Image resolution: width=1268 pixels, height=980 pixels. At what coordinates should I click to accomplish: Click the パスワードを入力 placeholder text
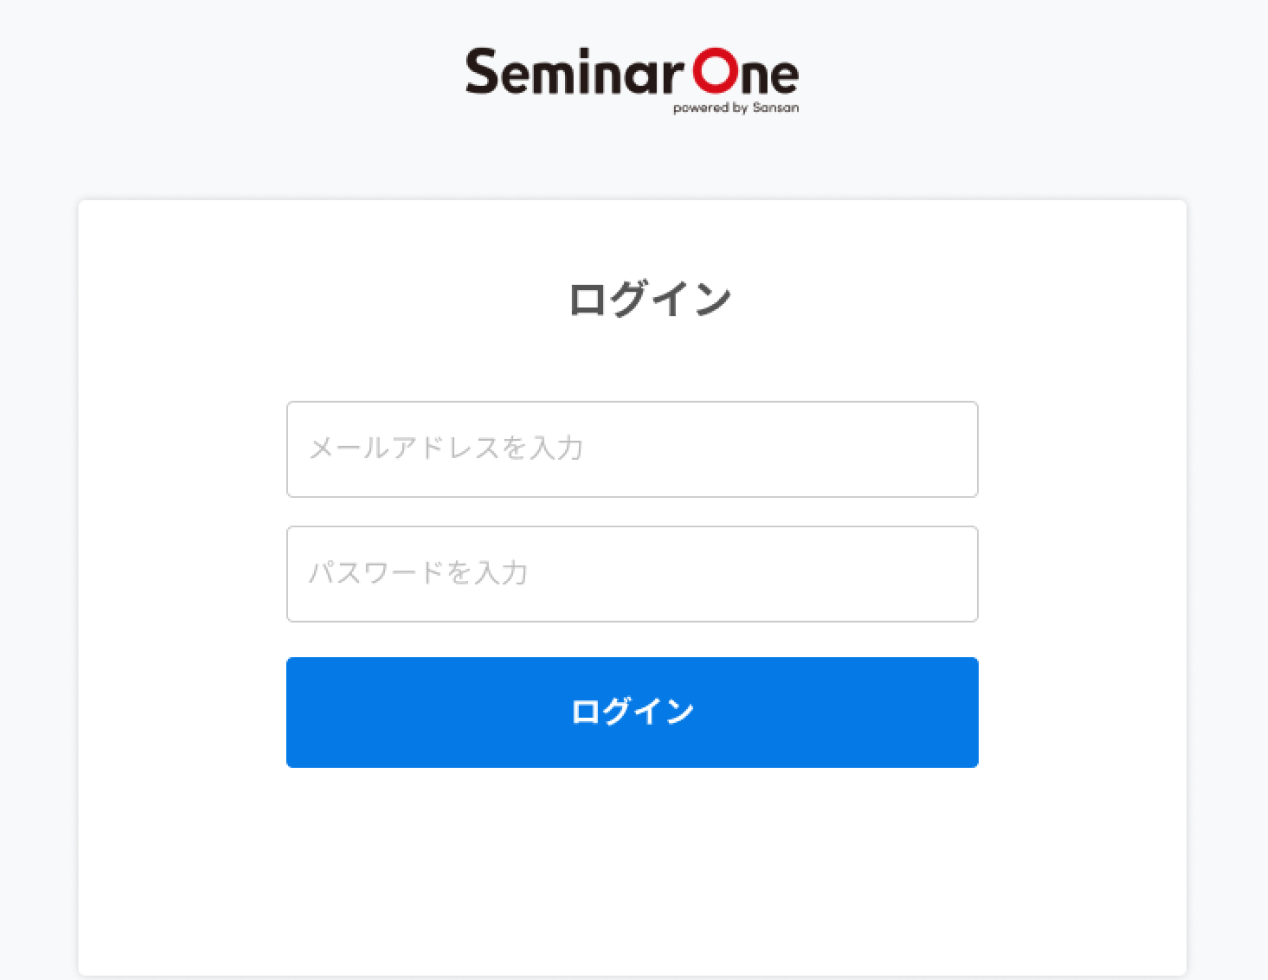click(x=418, y=573)
